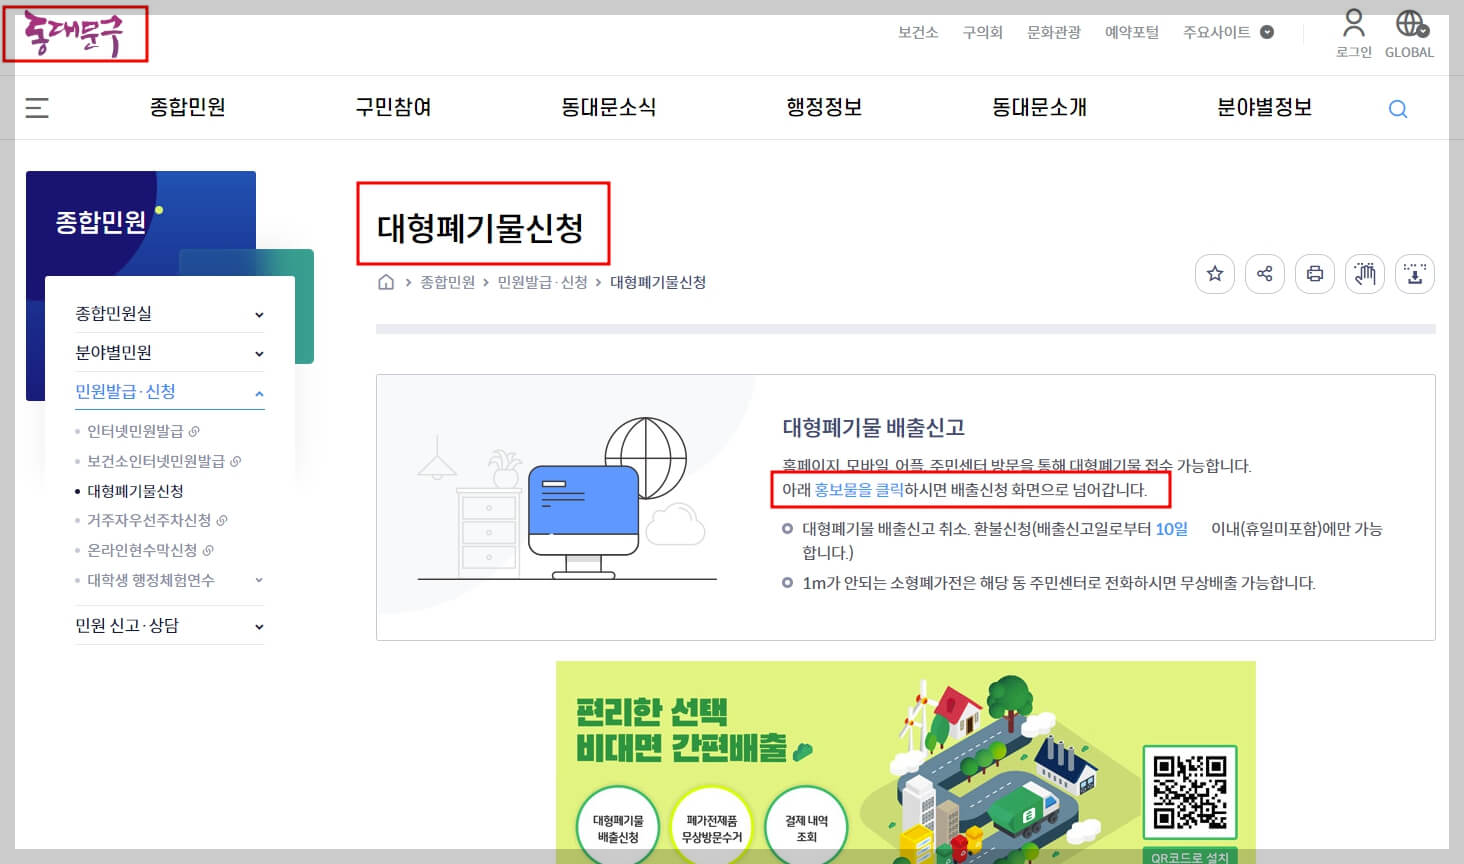Download the page via the scrap icon
Image resolution: width=1464 pixels, height=864 pixels.
[x=1414, y=273]
